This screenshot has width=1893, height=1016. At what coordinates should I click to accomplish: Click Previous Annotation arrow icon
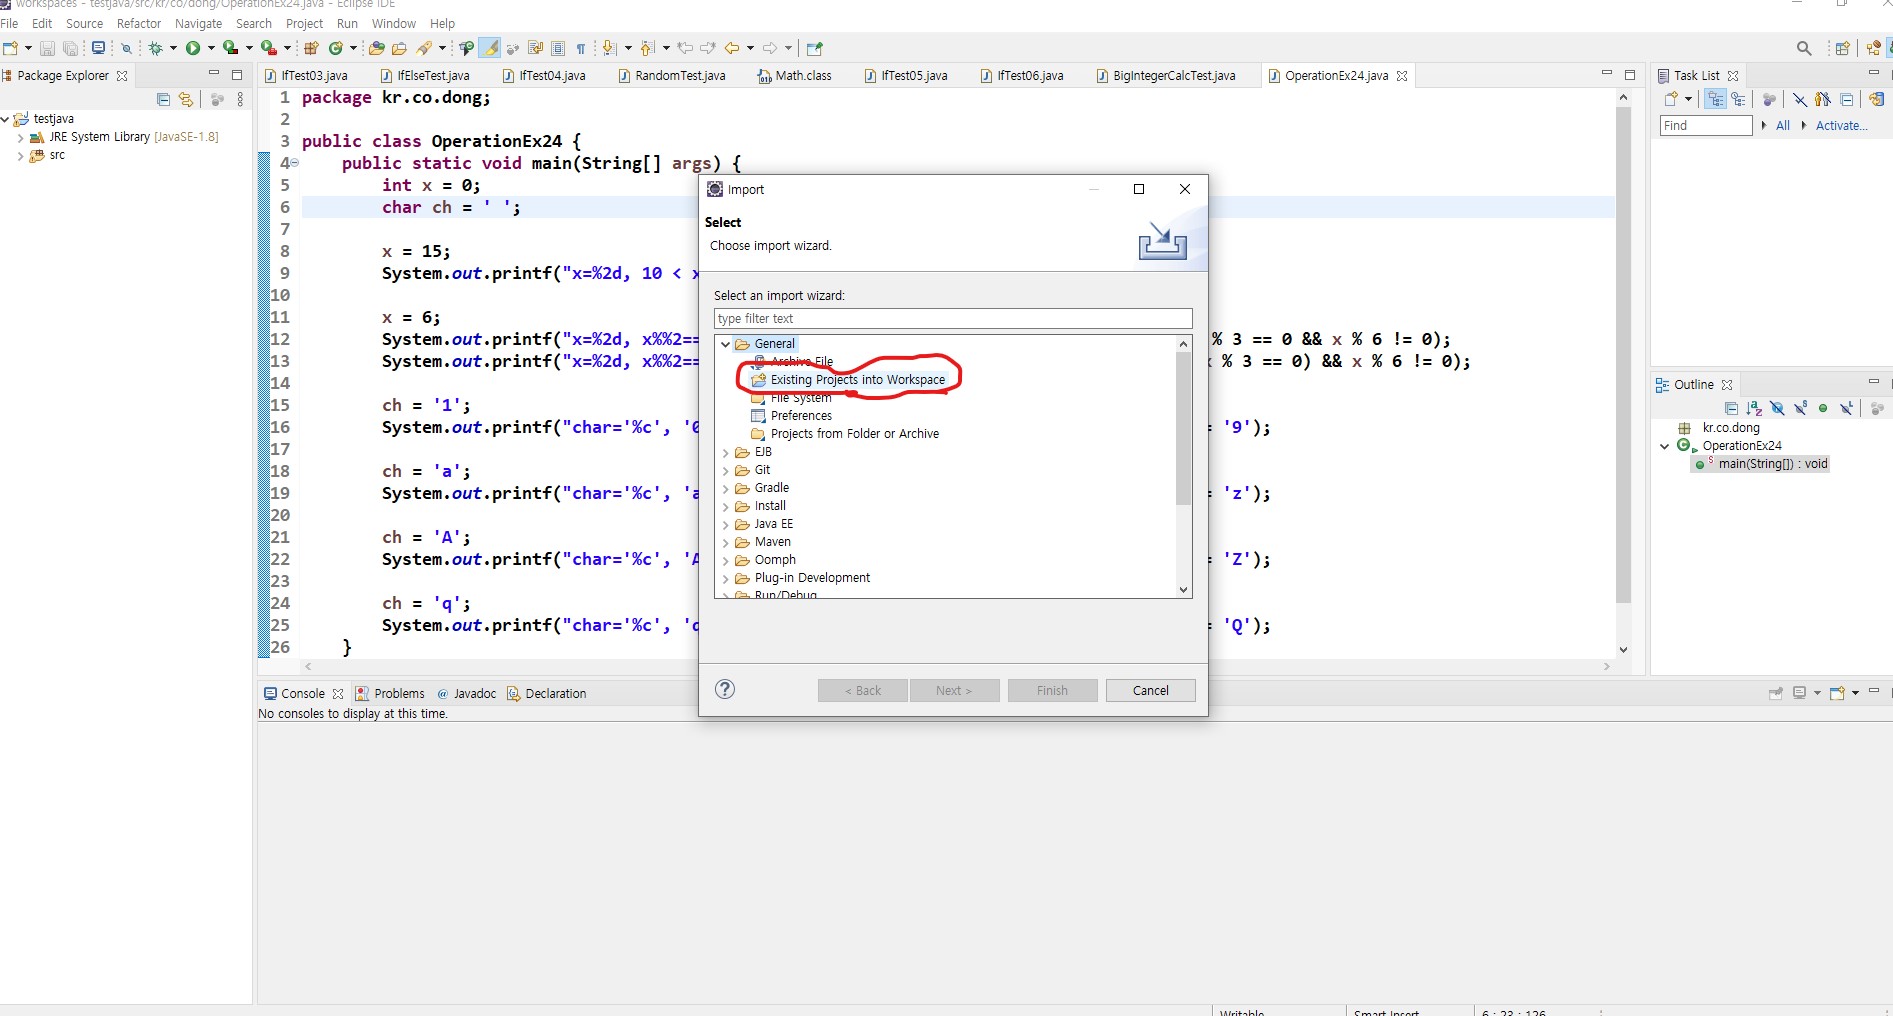[x=646, y=48]
